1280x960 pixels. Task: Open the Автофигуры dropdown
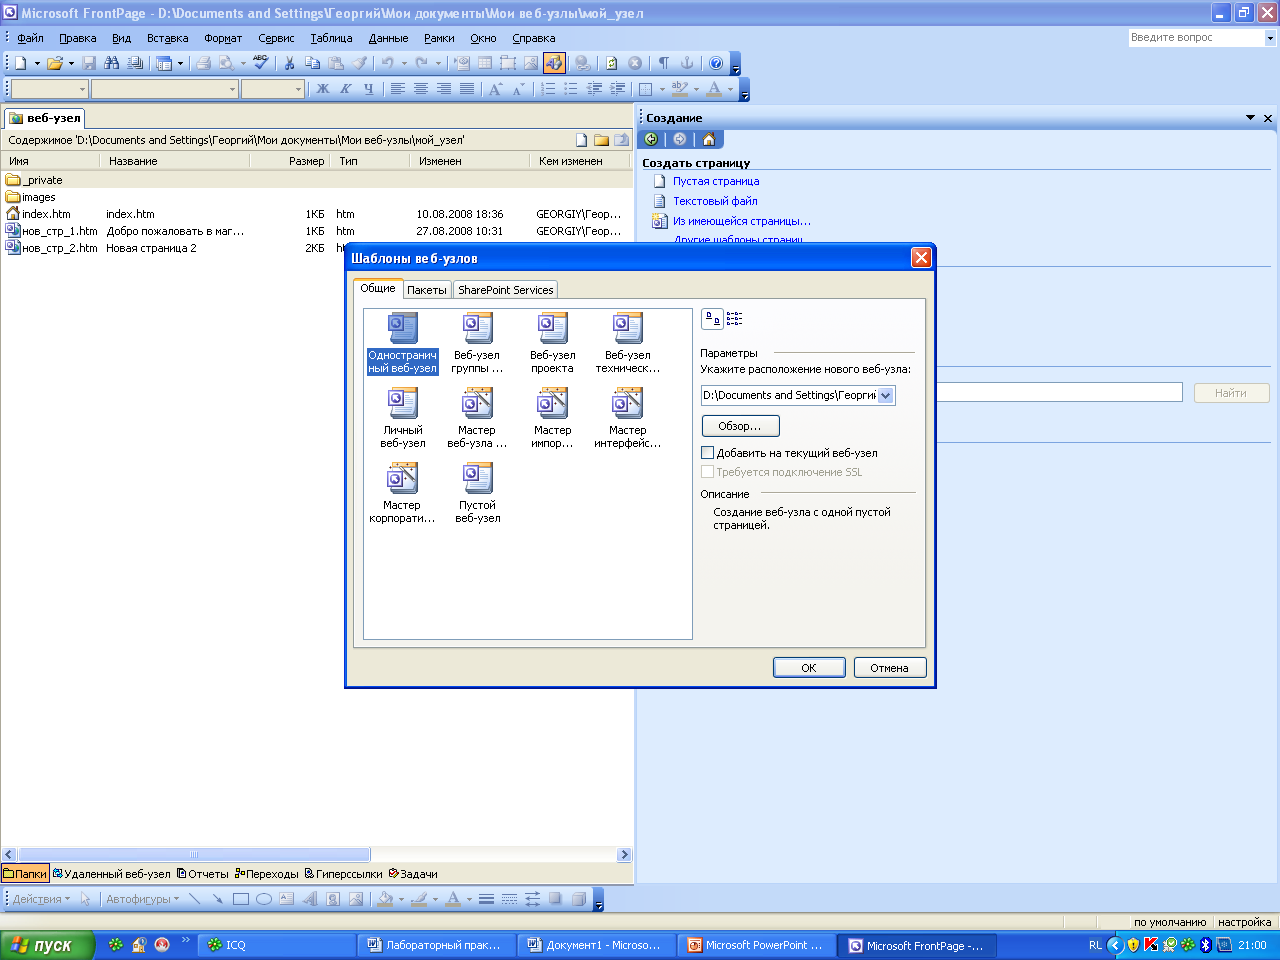click(x=142, y=899)
